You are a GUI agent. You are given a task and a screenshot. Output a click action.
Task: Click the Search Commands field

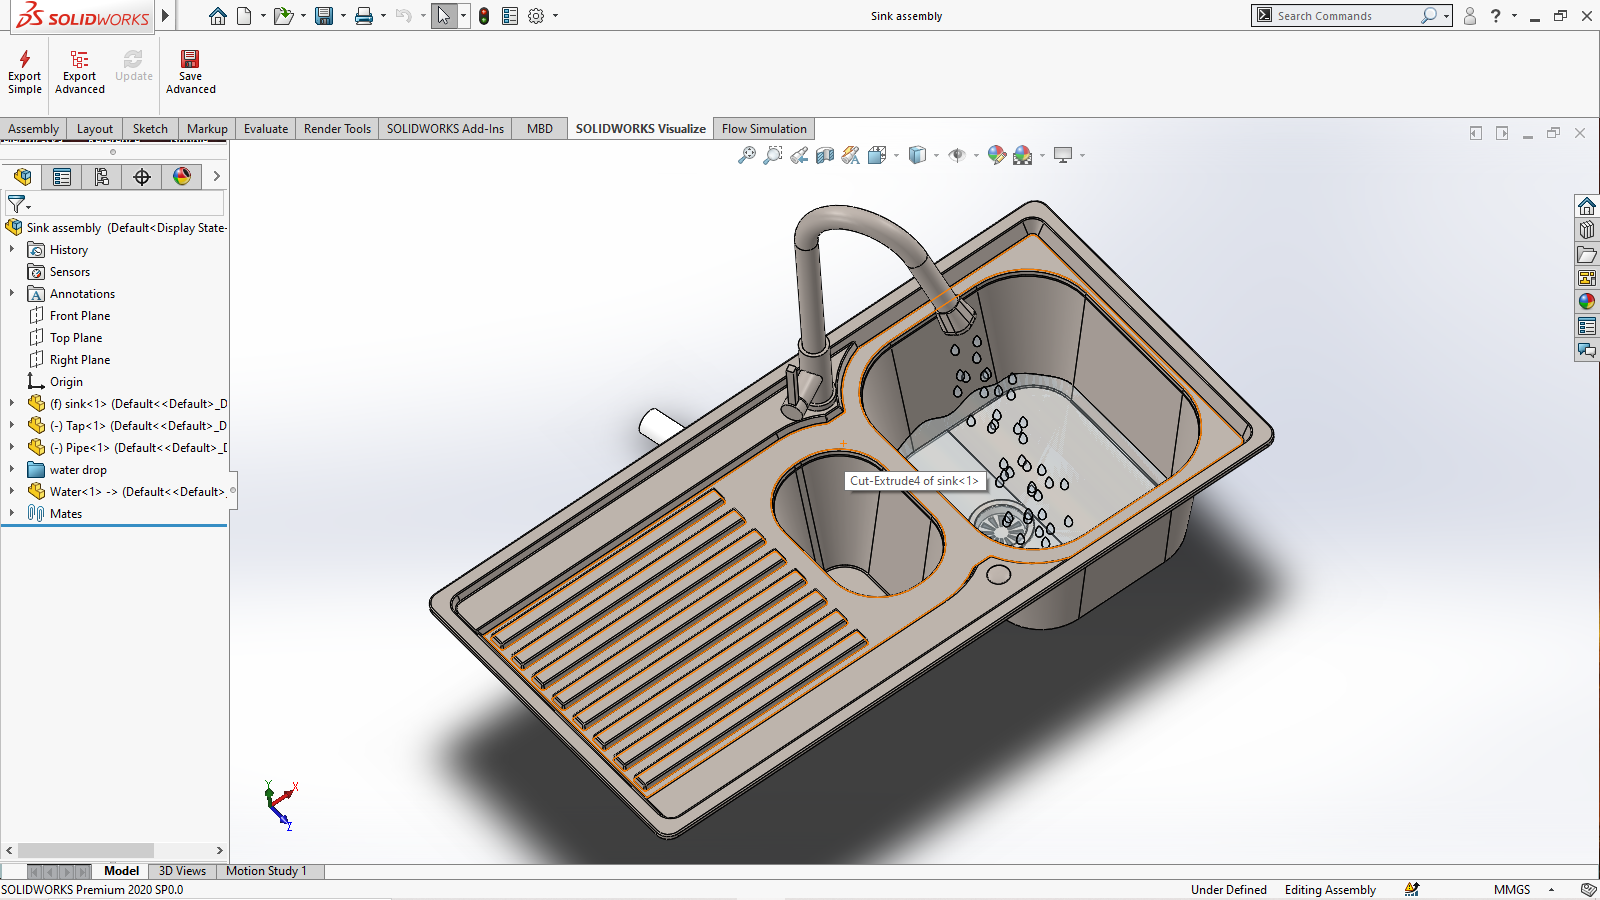point(1345,16)
